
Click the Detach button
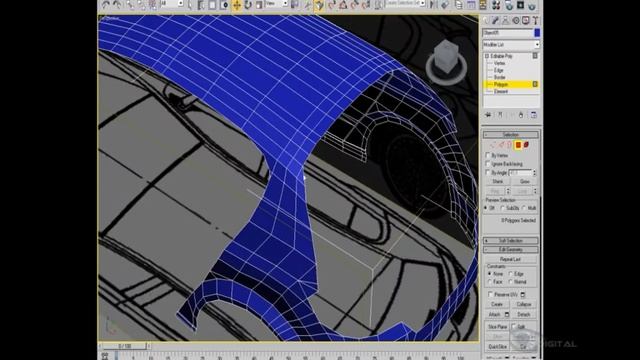pyautogui.click(x=524, y=315)
